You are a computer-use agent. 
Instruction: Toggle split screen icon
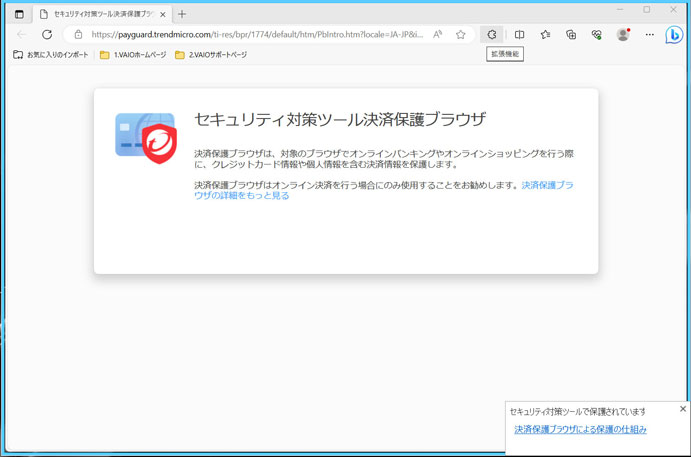coord(520,34)
